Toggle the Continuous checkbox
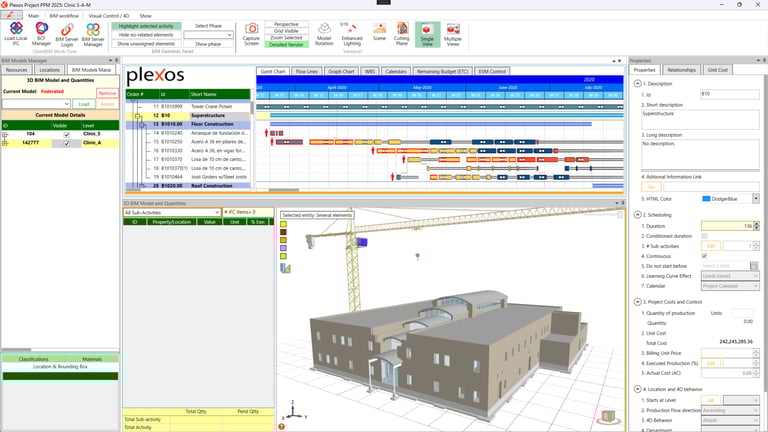 [704, 256]
